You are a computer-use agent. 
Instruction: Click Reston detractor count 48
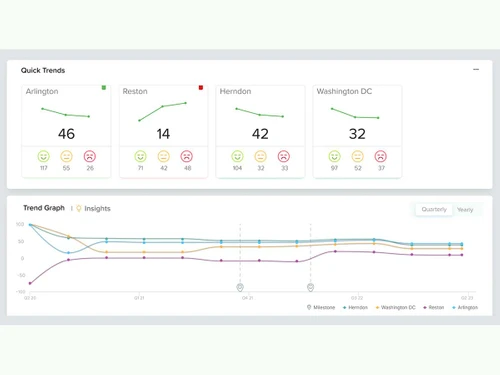(x=187, y=168)
